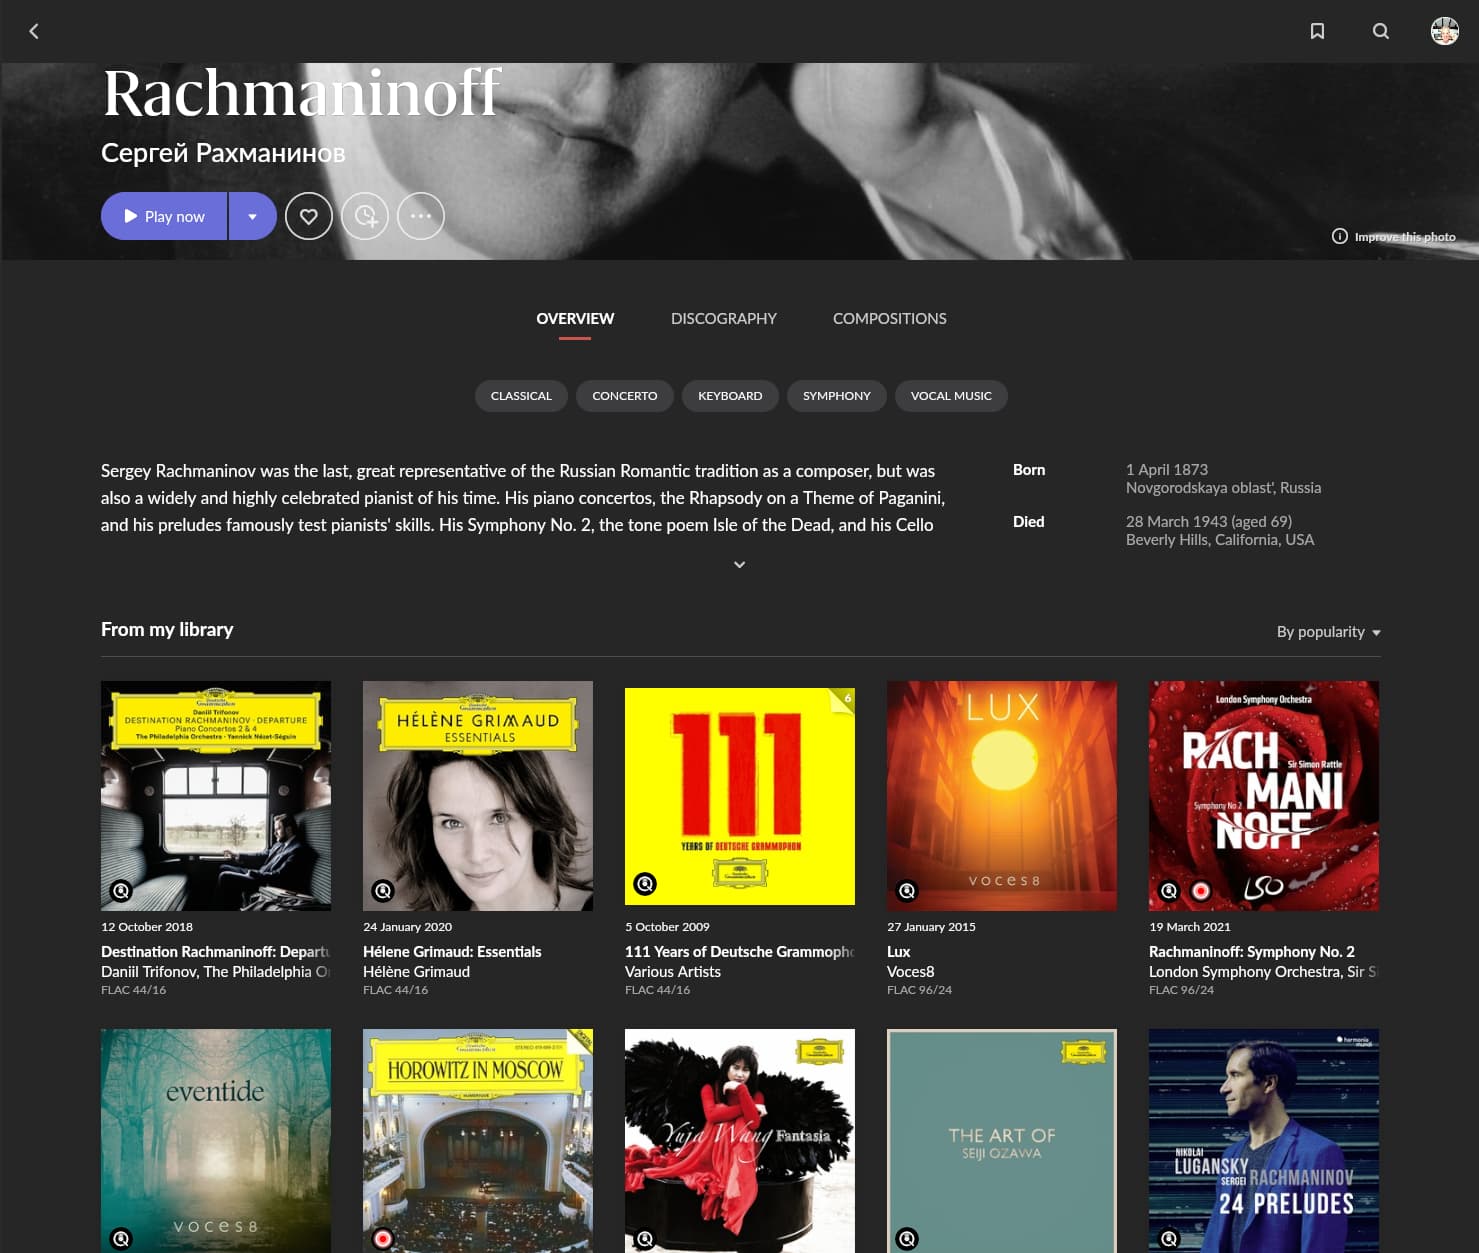The height and width of the screenshot is (1253, 1479).
Task: Add artist to library with plus icon
Action: (365, 216)
